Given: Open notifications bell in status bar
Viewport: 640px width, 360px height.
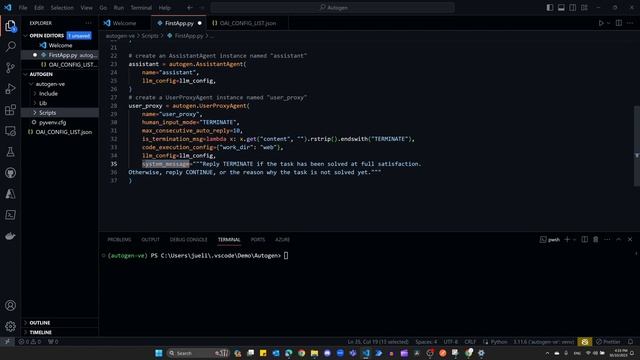Looking at the screenshot, I should pos(631,342).
